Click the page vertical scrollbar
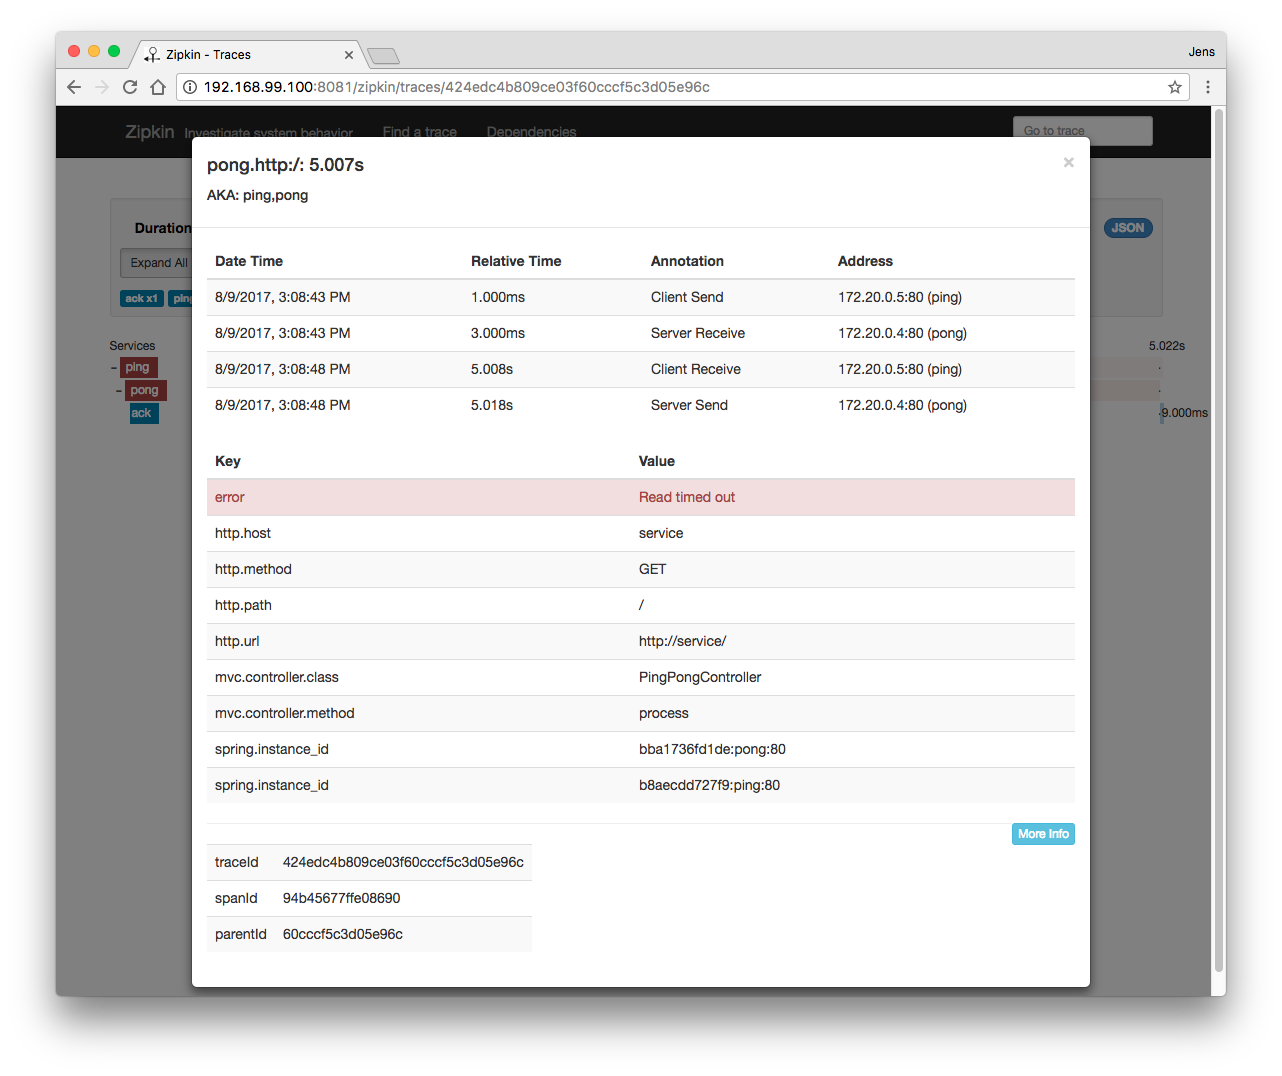The height and width of the screenshot is (1076, 1282). [1218, 540]
